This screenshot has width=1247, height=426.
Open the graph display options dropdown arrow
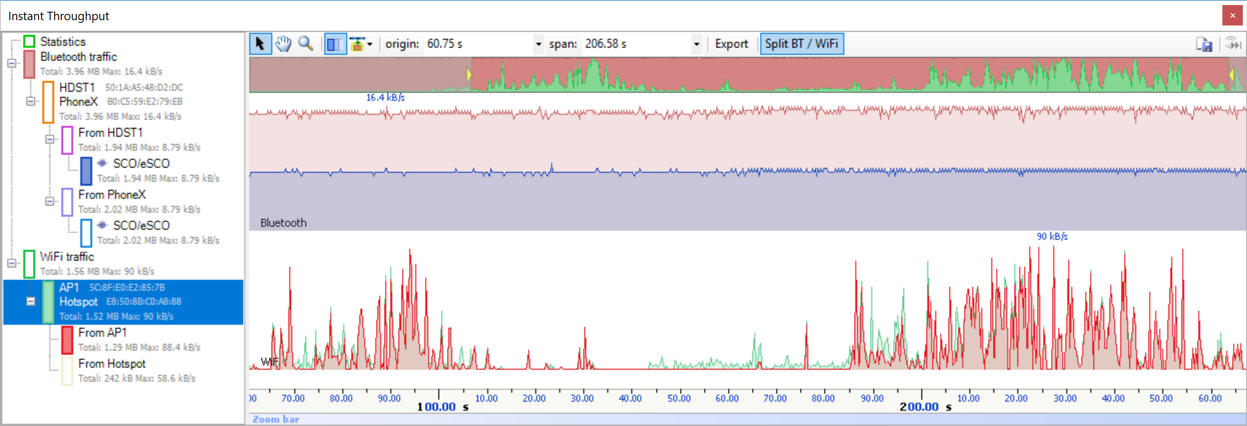point(370,44)
